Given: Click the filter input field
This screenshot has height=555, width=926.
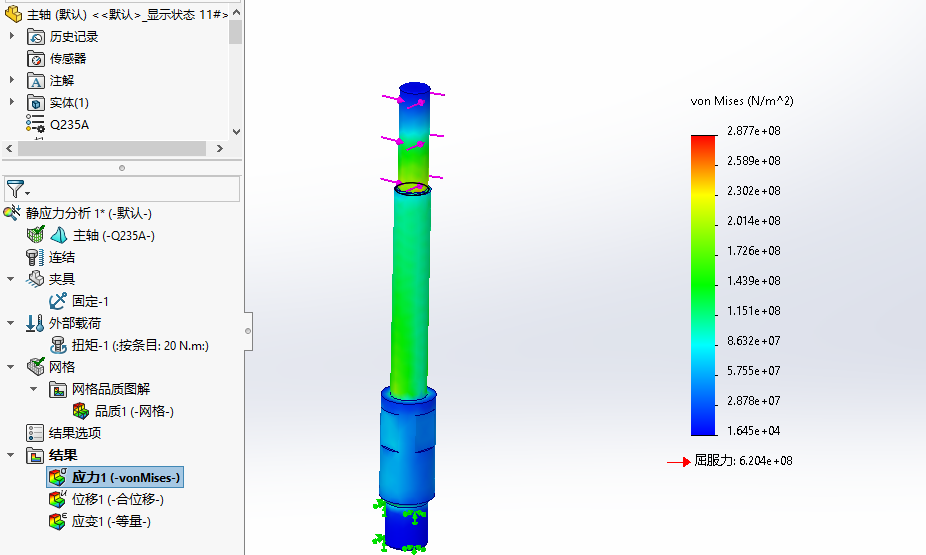Looking at the screenshot, I should pyautogui.click(x=122, y=189).
